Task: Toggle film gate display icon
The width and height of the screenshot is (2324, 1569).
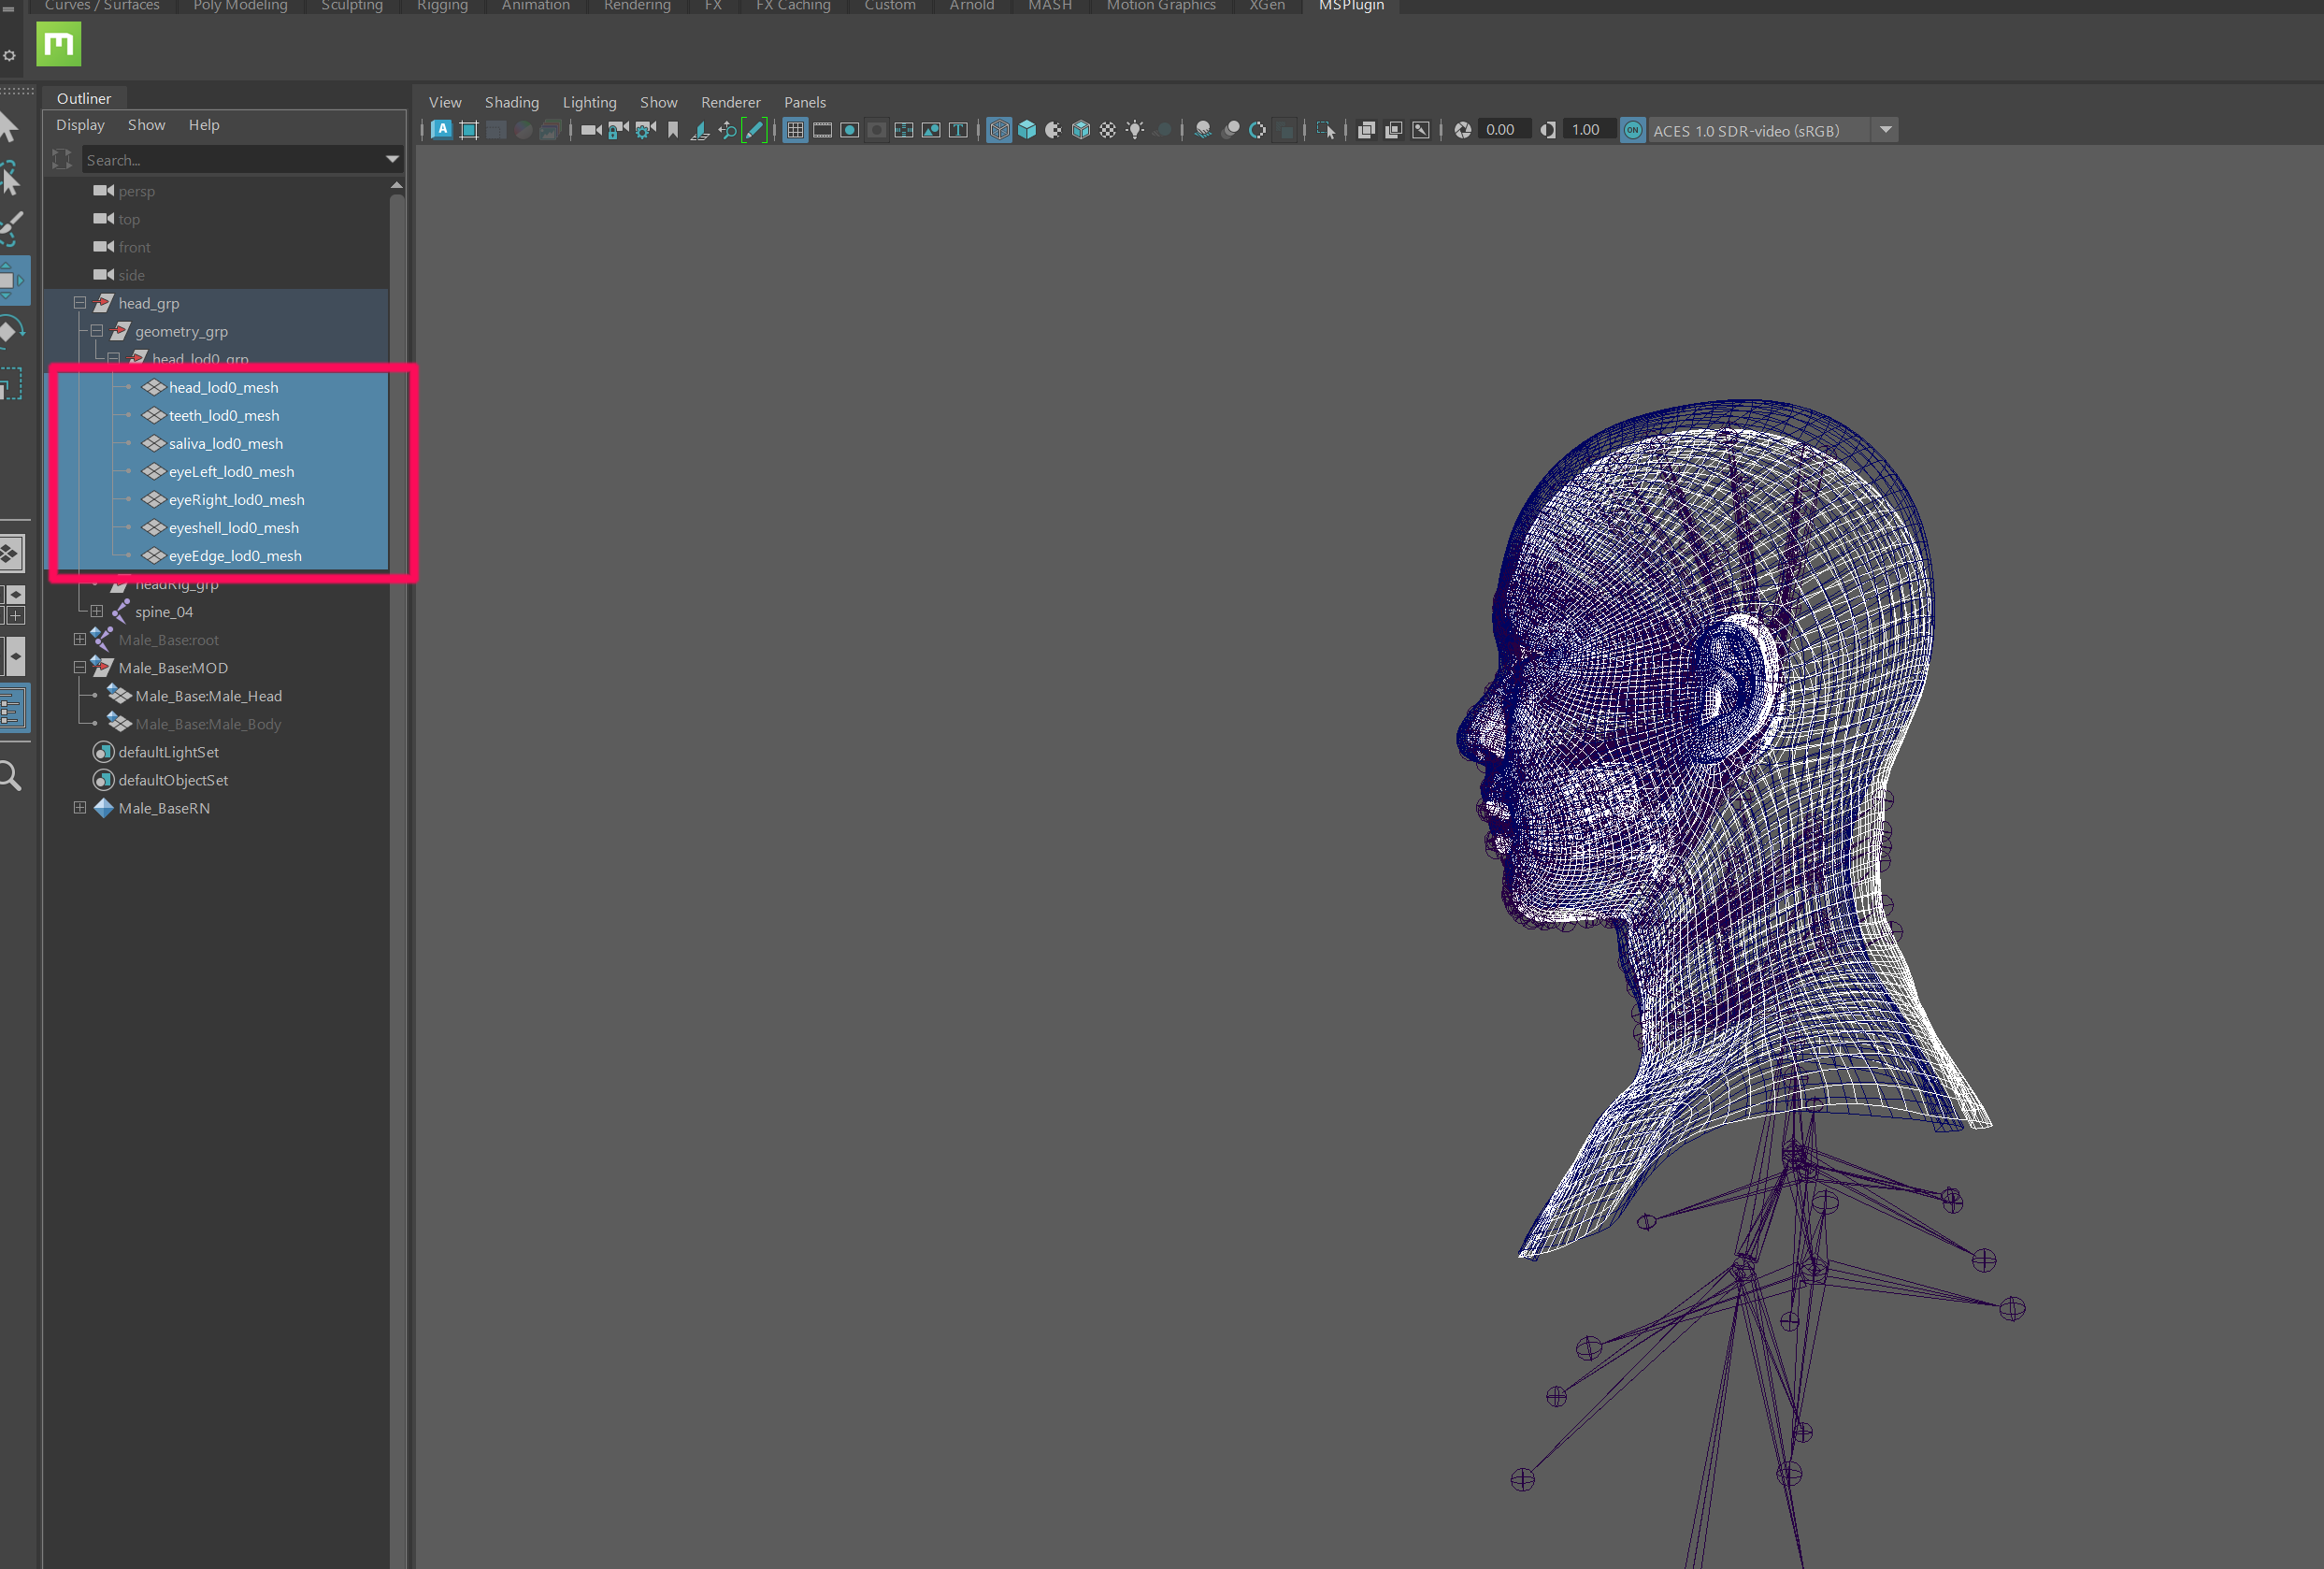Action: point(822,130)
